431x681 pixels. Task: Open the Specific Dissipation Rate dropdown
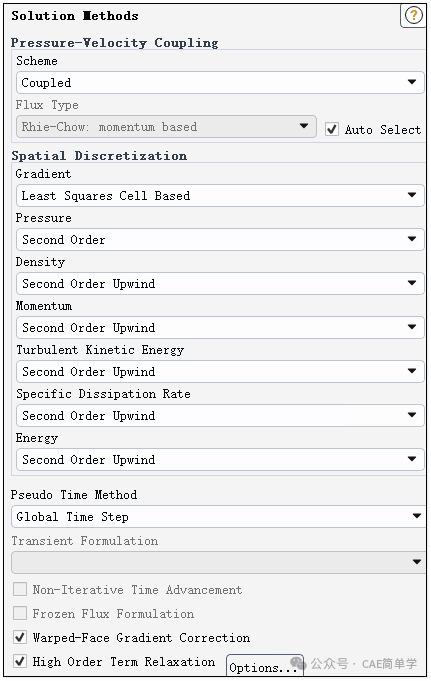click(220, 416)
